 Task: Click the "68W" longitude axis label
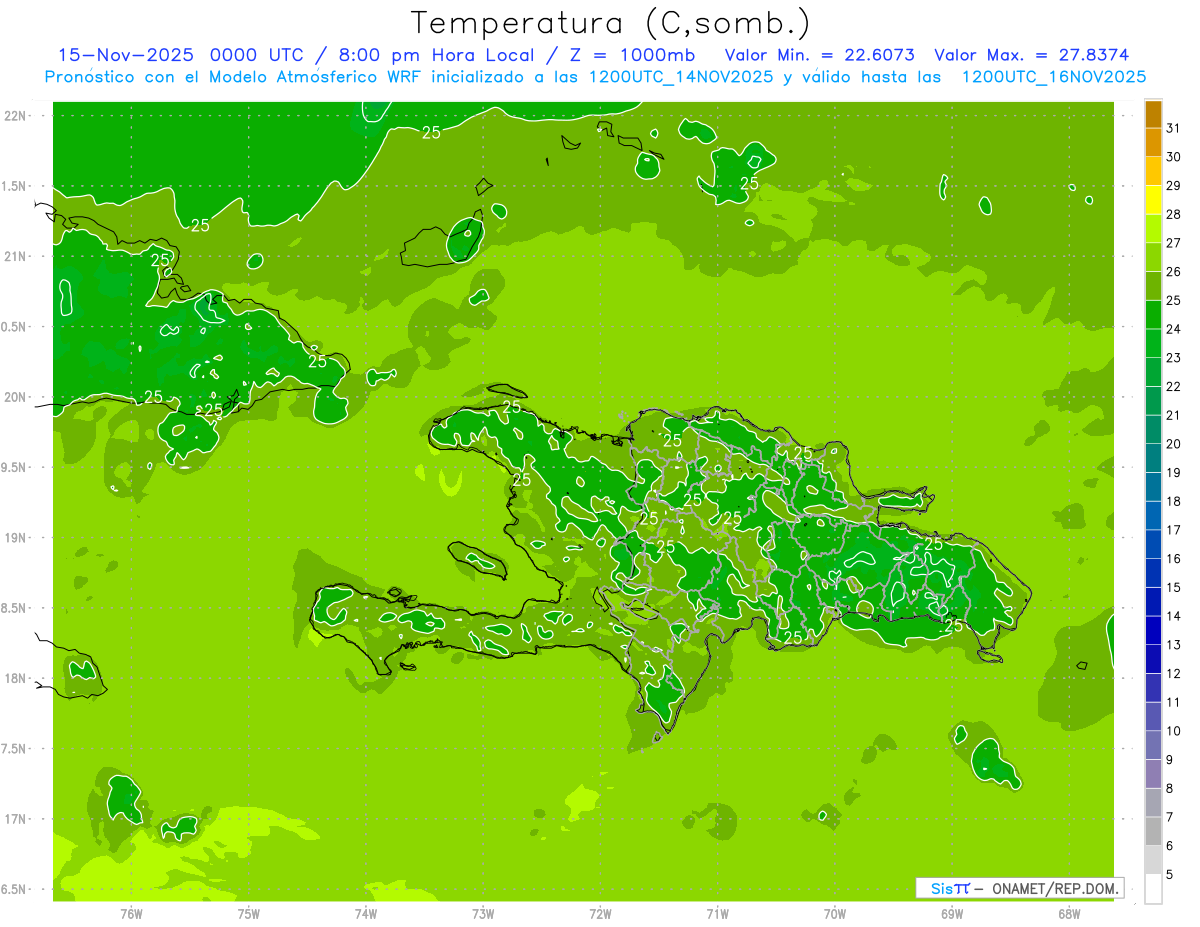pos(1069,914)
